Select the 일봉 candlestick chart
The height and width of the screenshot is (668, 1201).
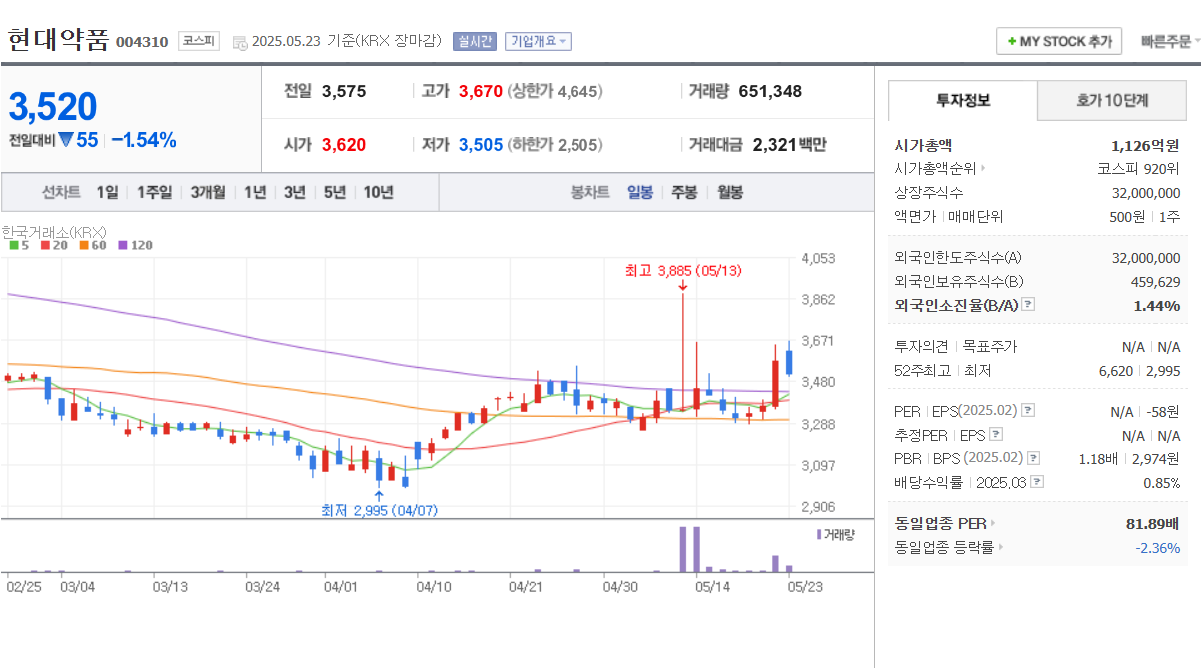(x=640, y=192)
